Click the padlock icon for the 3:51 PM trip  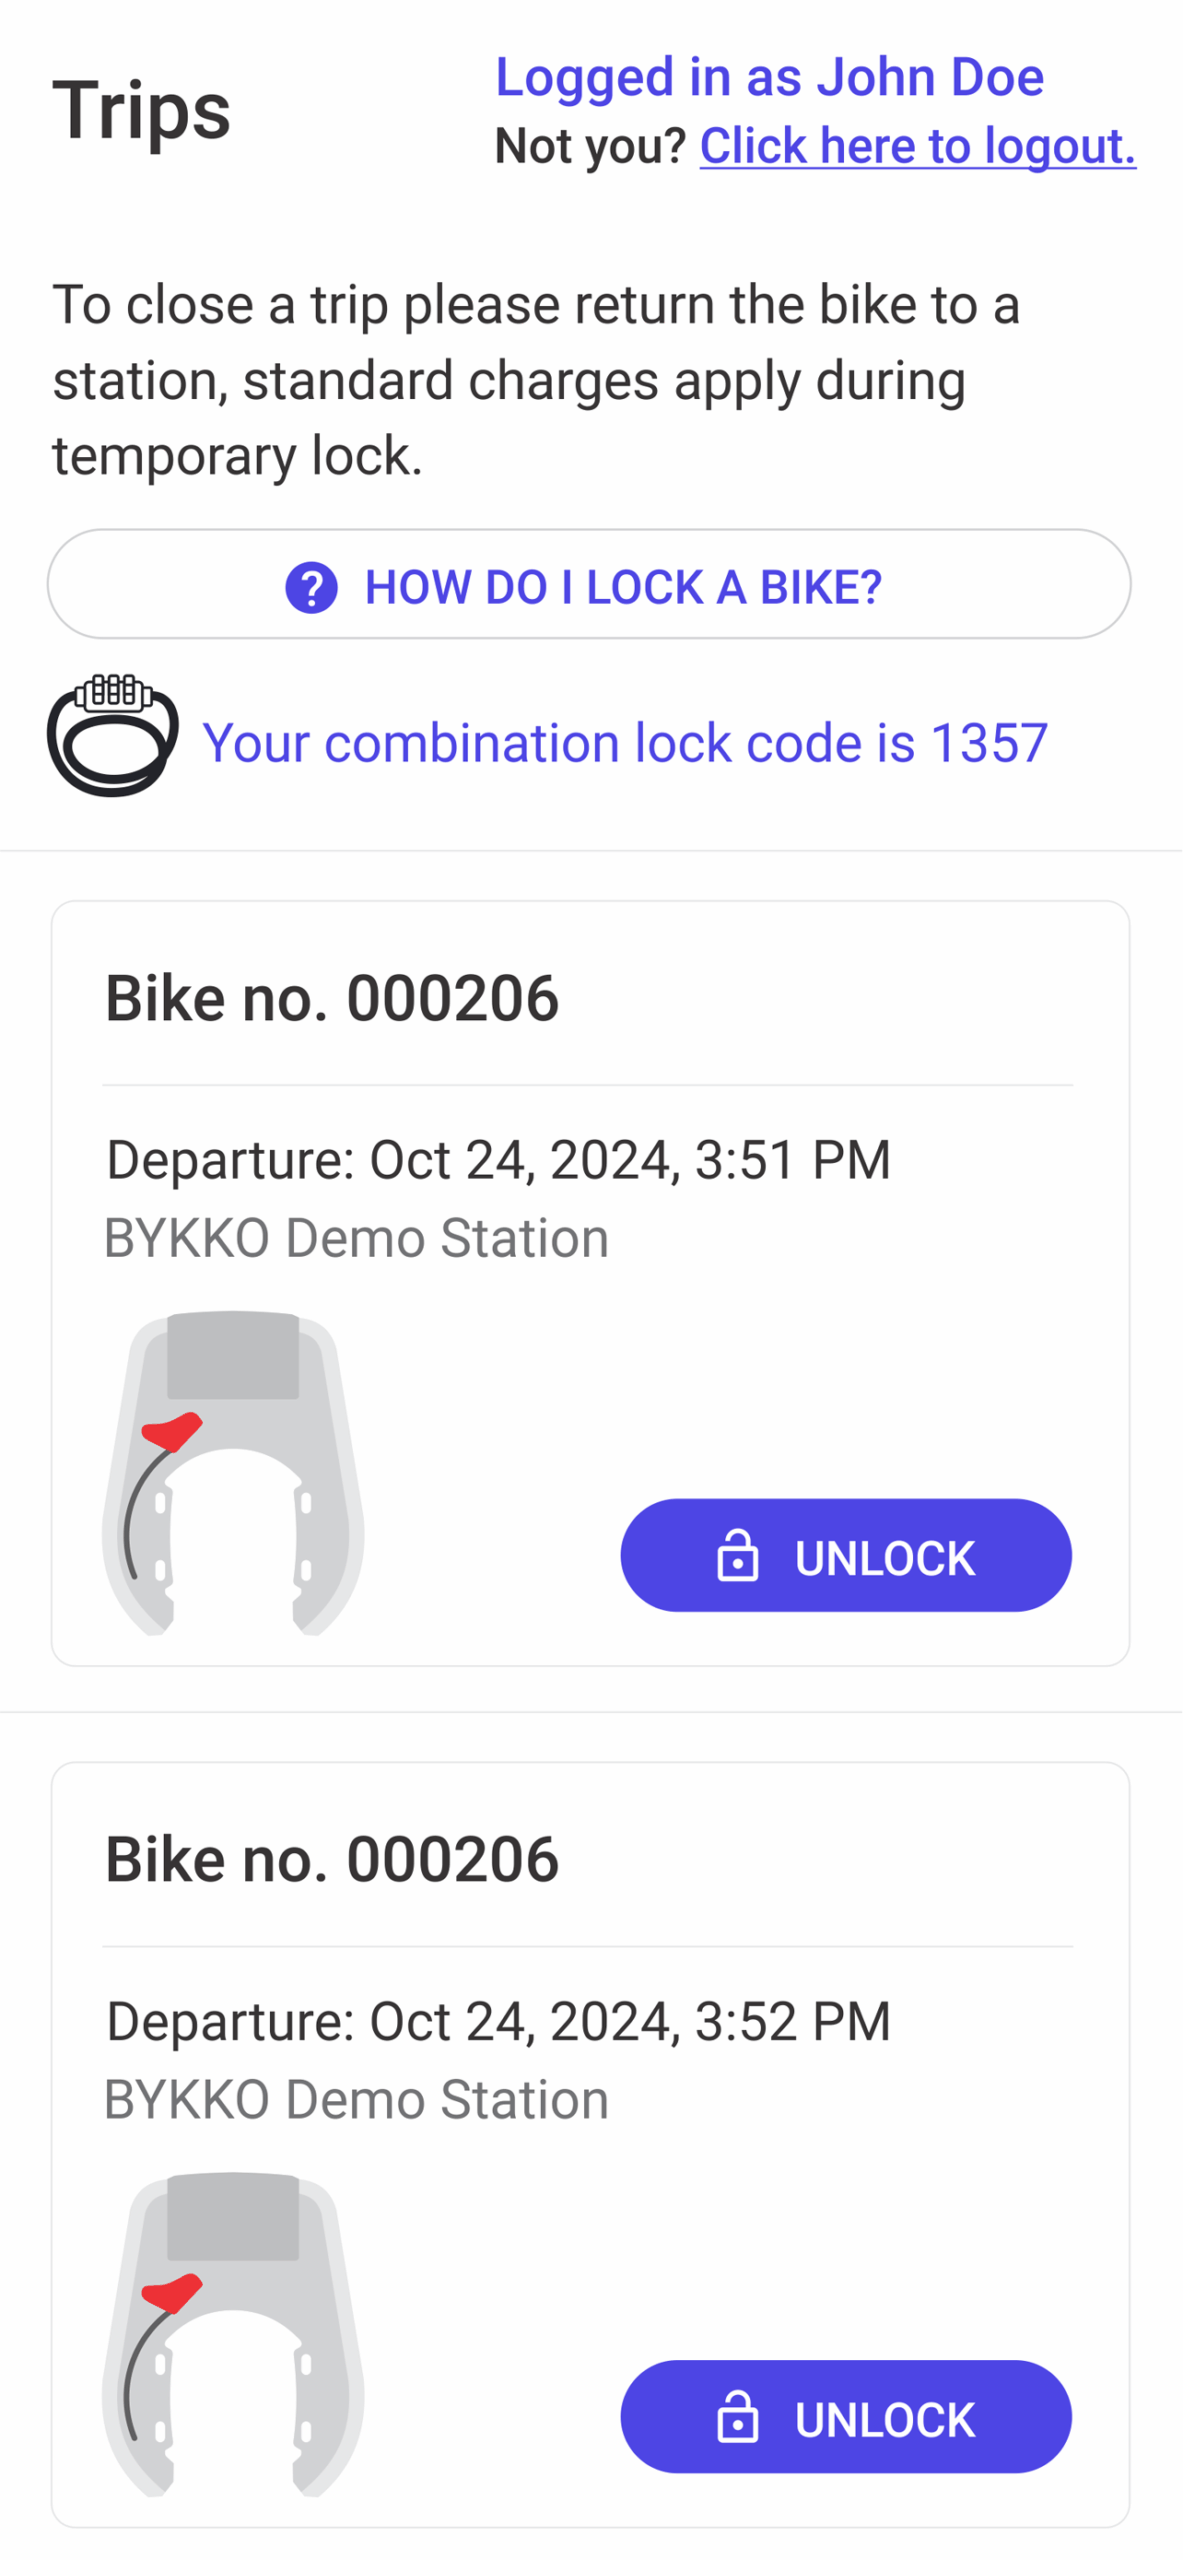738,1556
